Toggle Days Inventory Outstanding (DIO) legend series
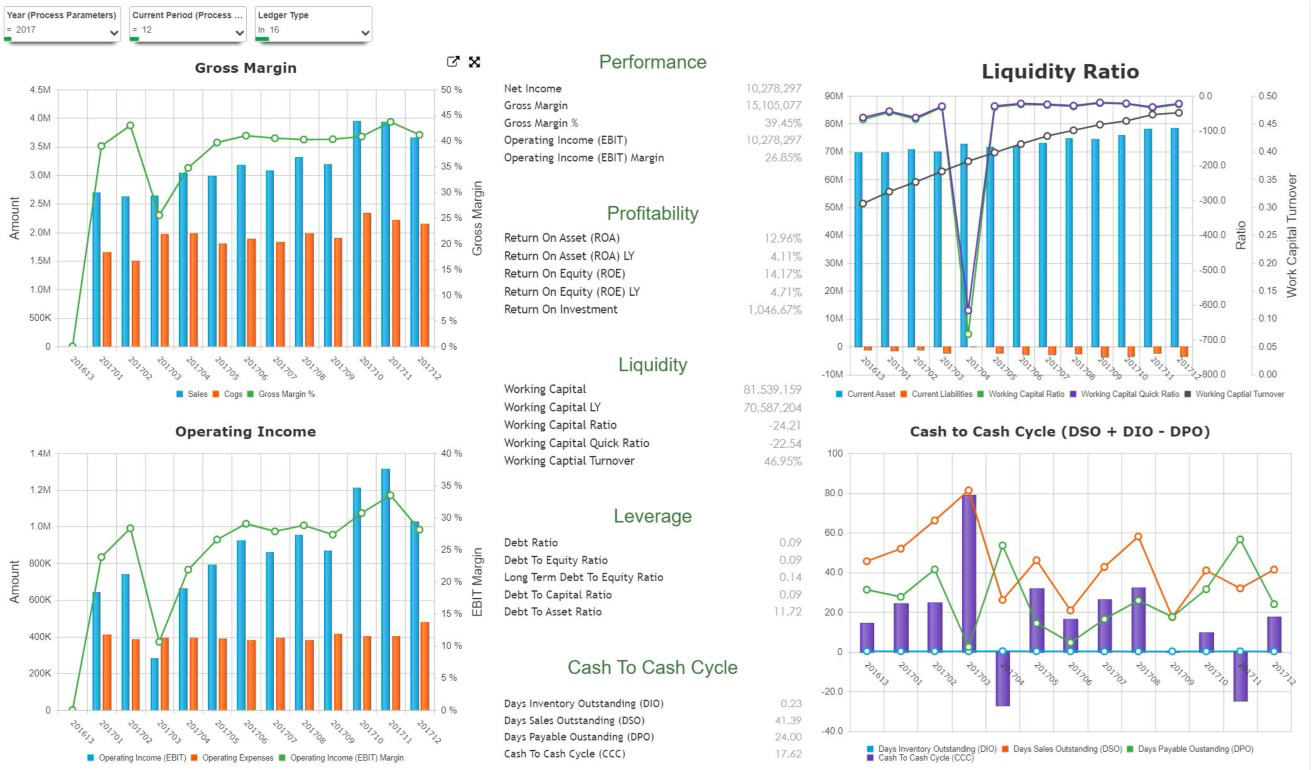Image resolution: width=1312 pixels, height=770 pixels. [931, 748]
